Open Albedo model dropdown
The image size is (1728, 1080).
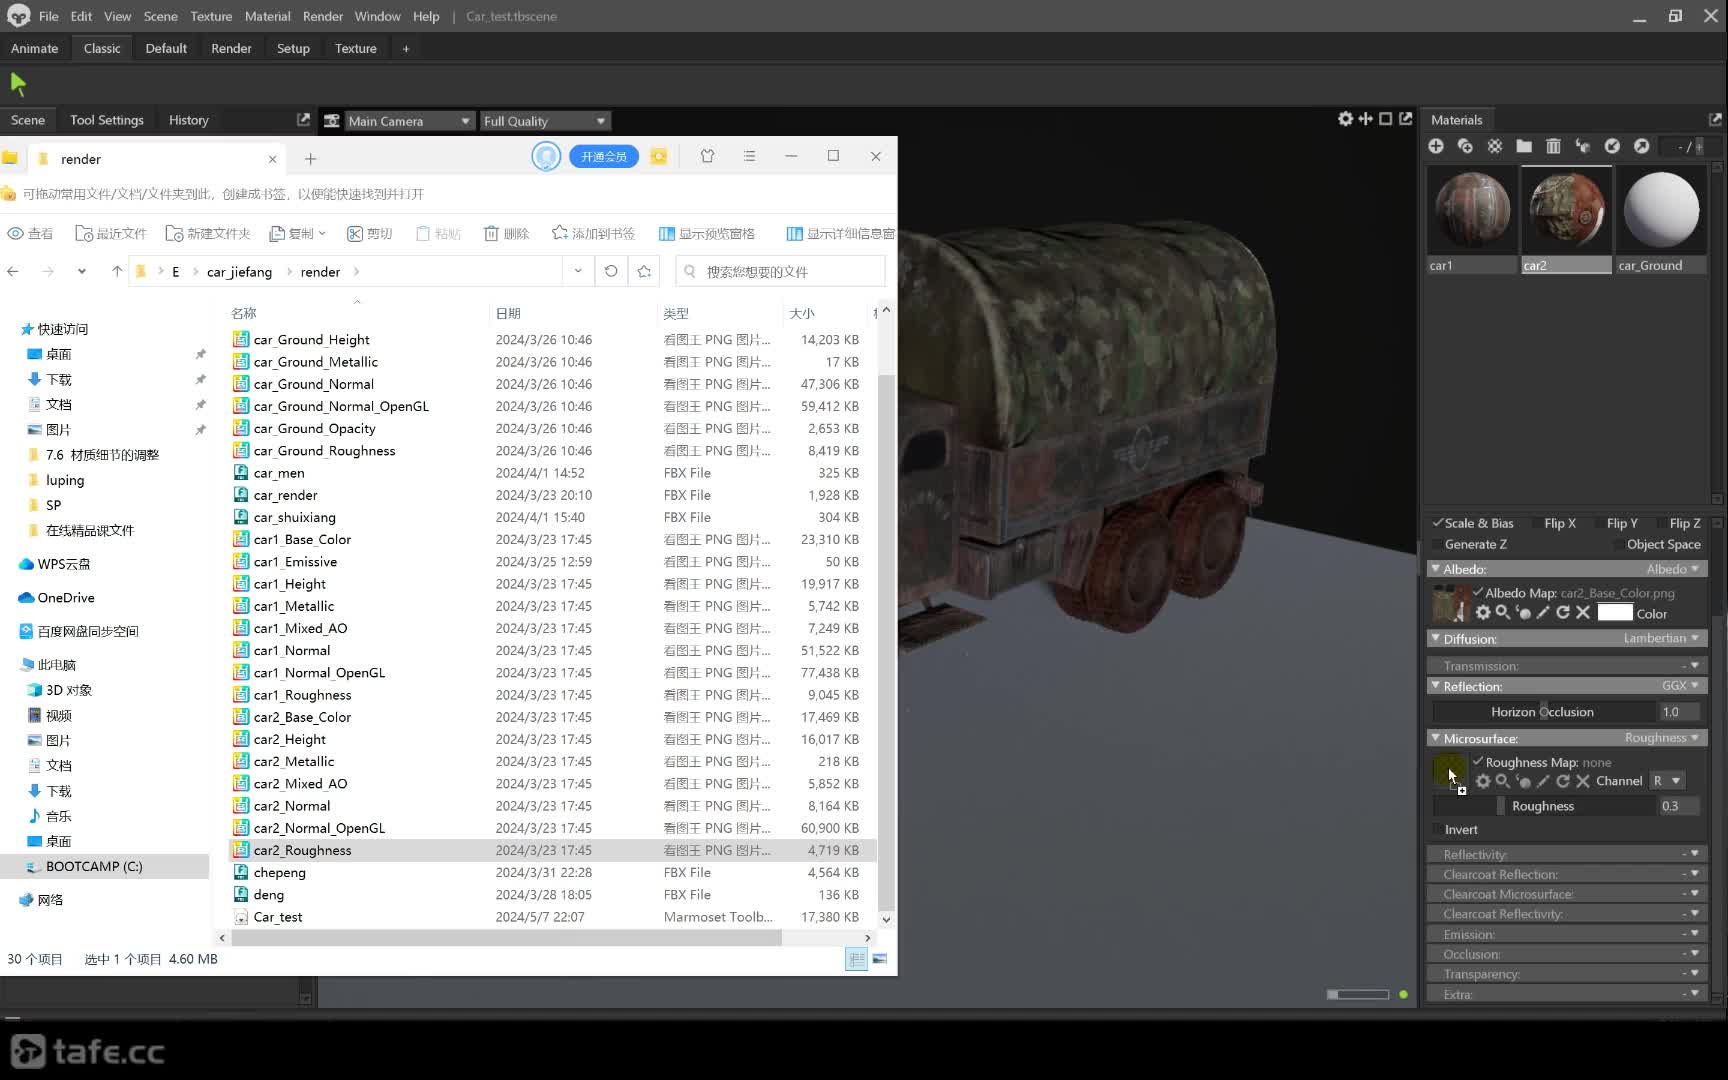1672,569
